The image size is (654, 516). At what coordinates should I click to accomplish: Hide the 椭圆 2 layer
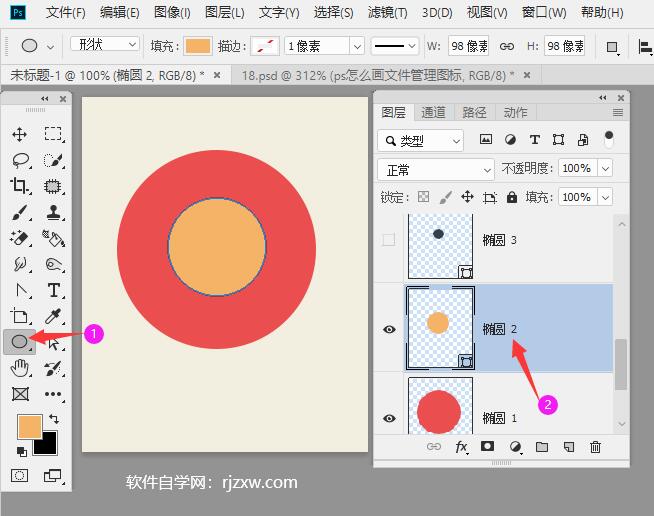coord(389,329)
